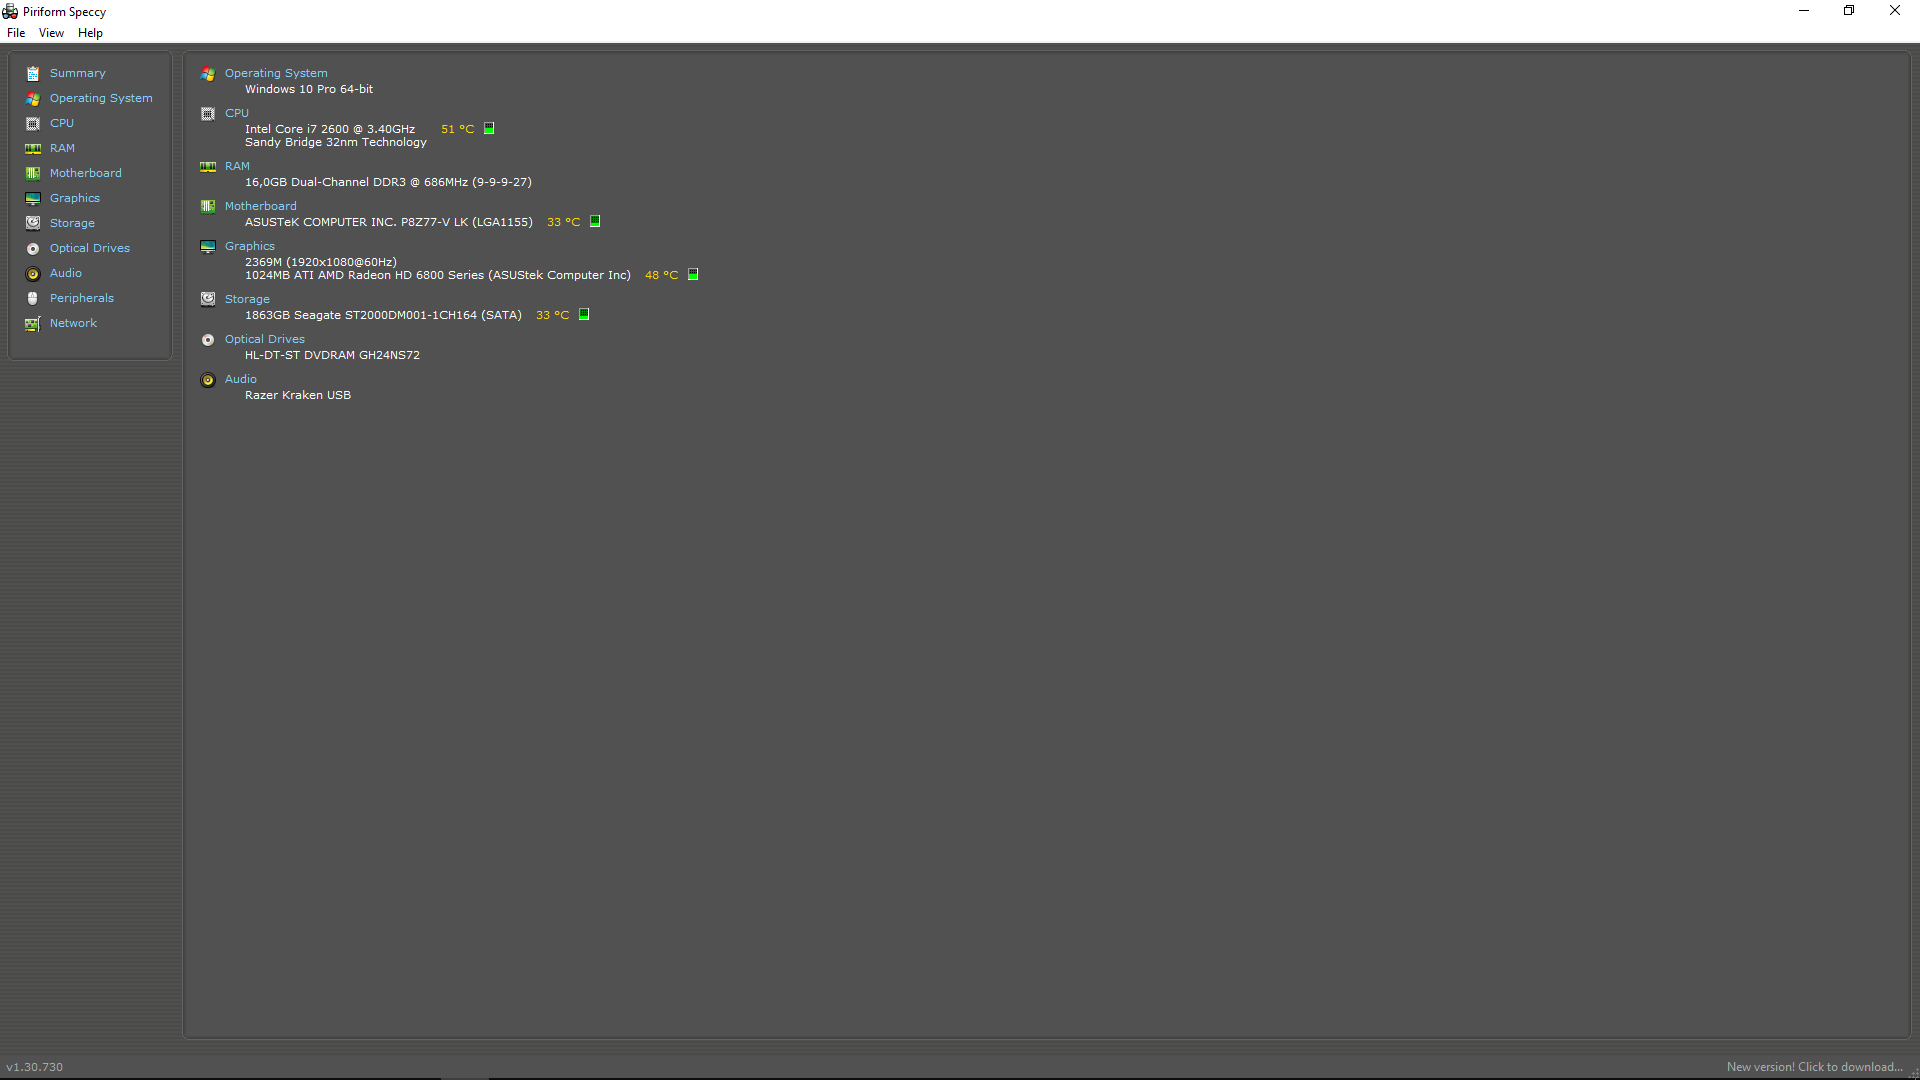Open the Help menu

pyautogui.click(x=90, y=33)
